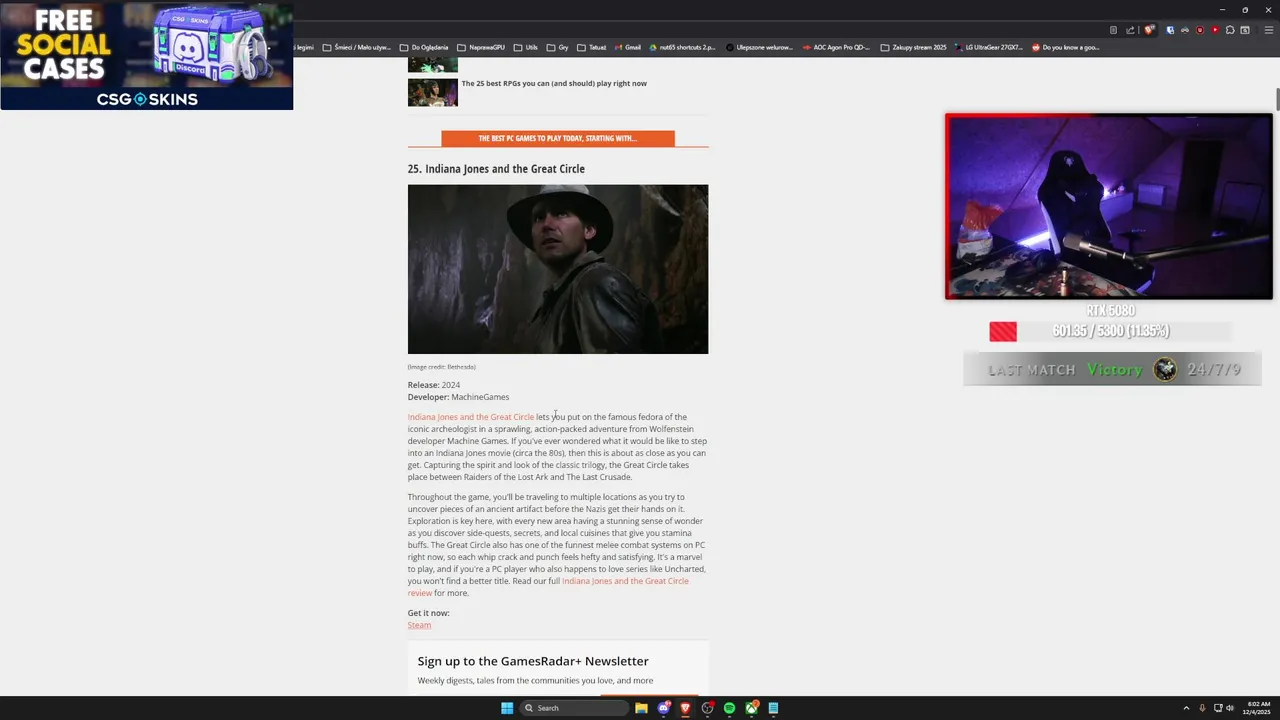Open Discord from the taskbar
The width and height of the screenshot is (1280, 720).
(663, 708)
